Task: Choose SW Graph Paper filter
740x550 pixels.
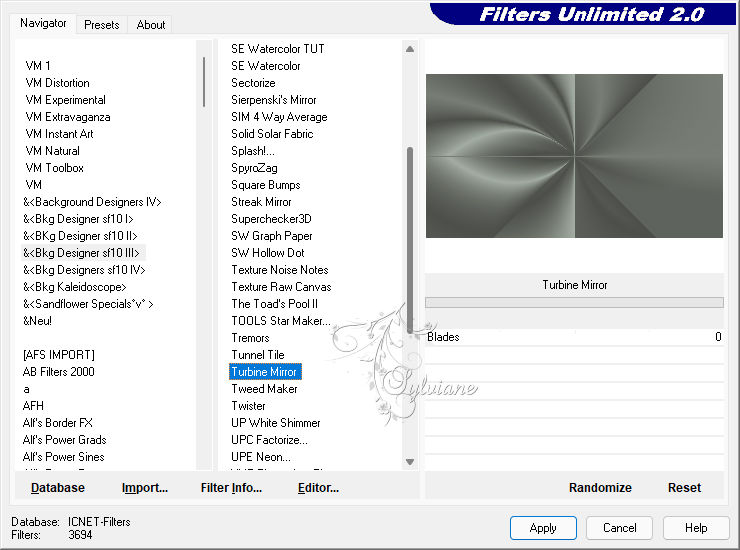Action: (x=272, y=236)
